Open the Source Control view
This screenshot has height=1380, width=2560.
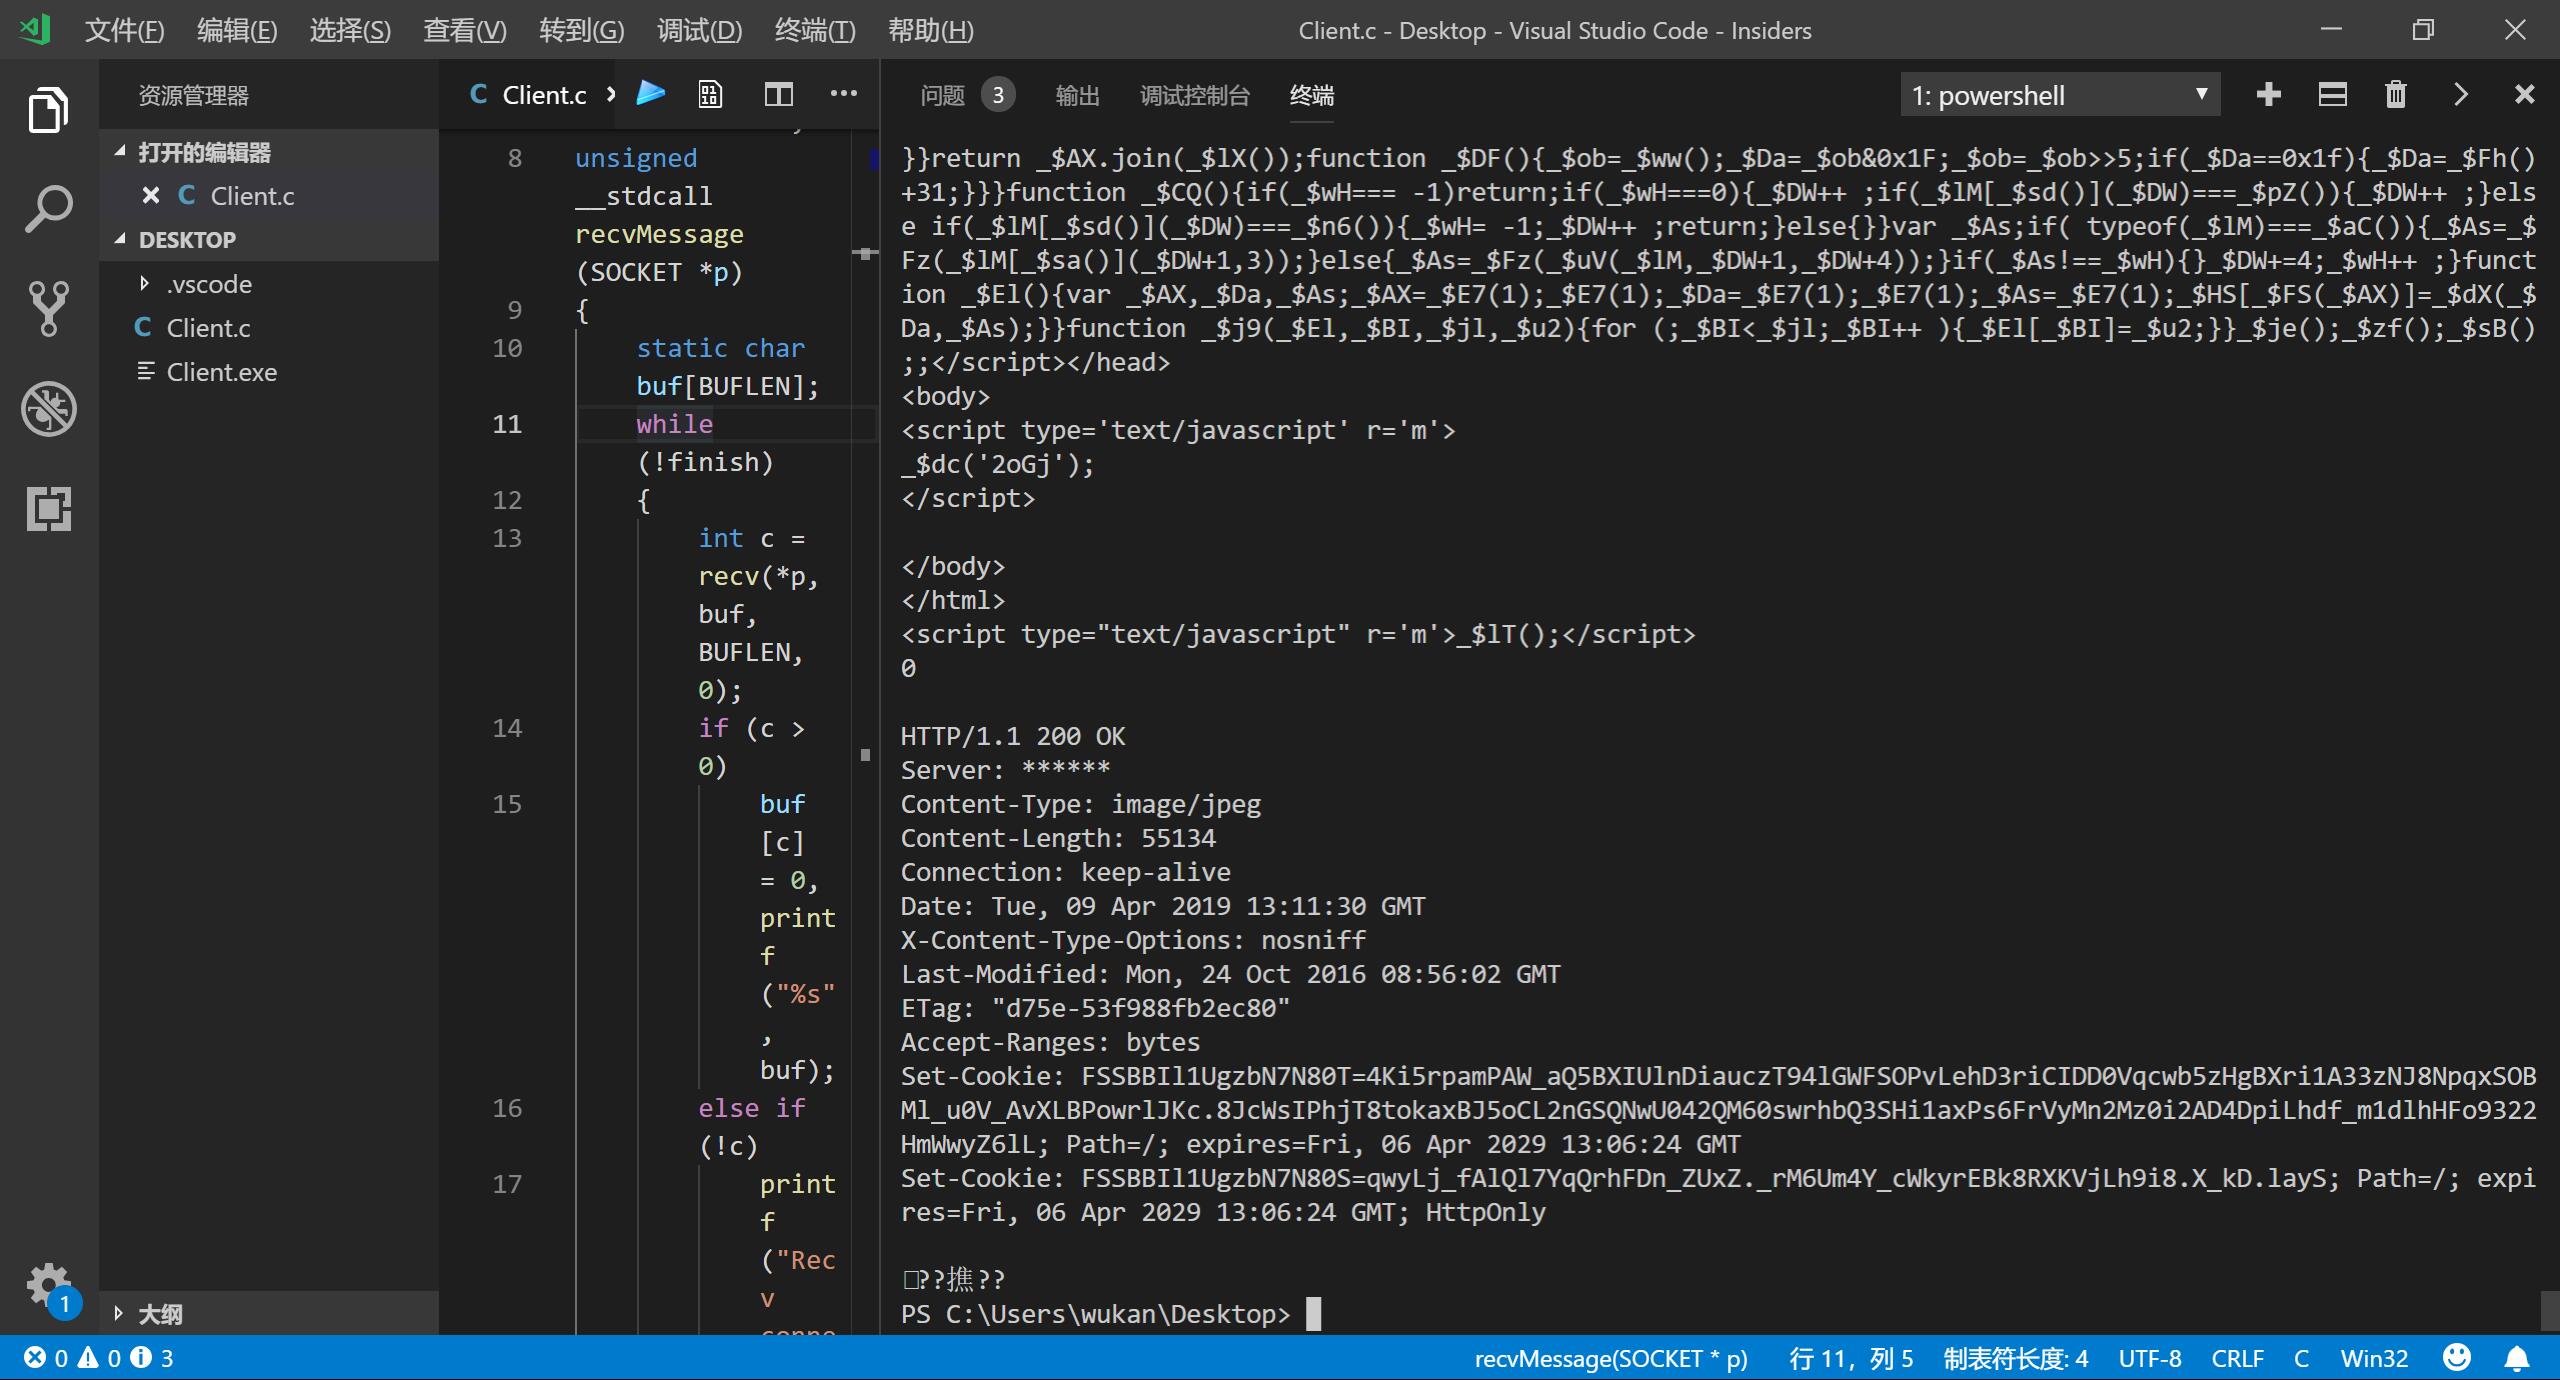48,308
